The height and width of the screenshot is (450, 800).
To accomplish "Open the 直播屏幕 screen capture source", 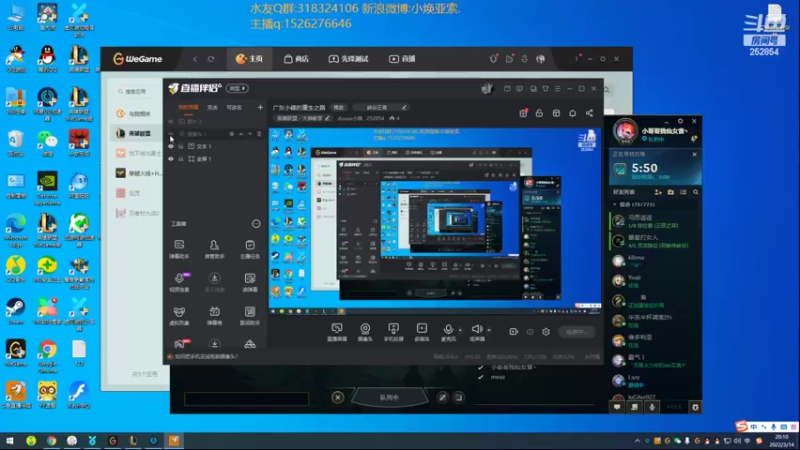I will [337, 332].
